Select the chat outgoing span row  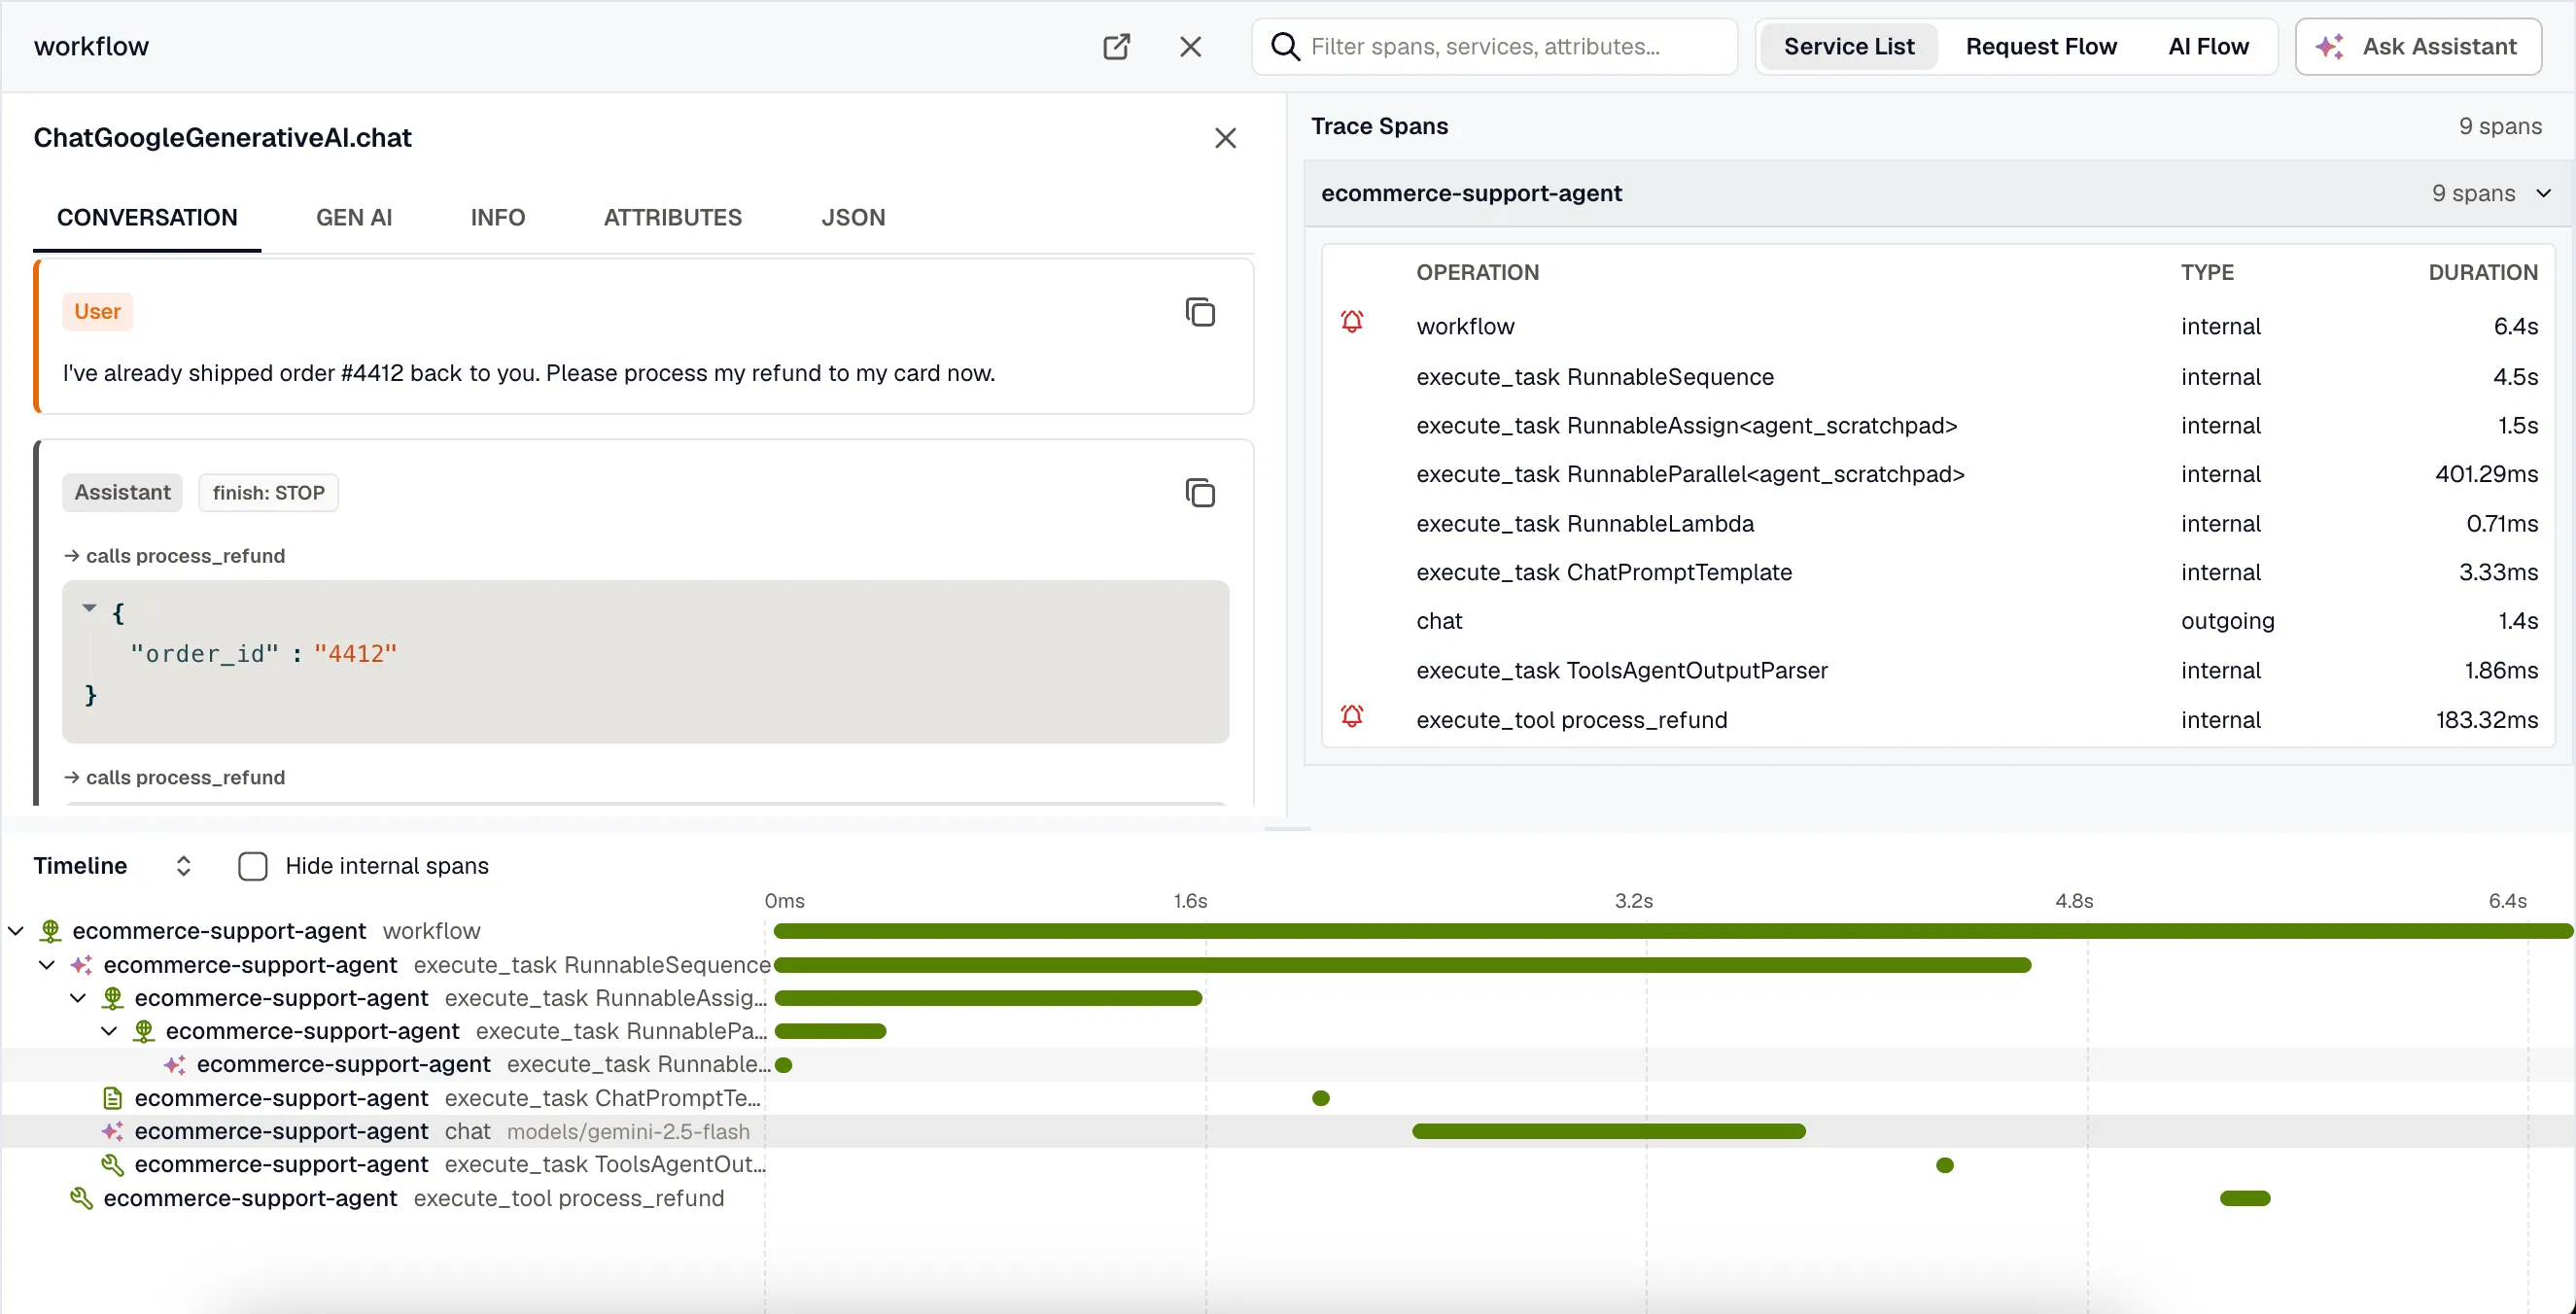coord(1938,621)
